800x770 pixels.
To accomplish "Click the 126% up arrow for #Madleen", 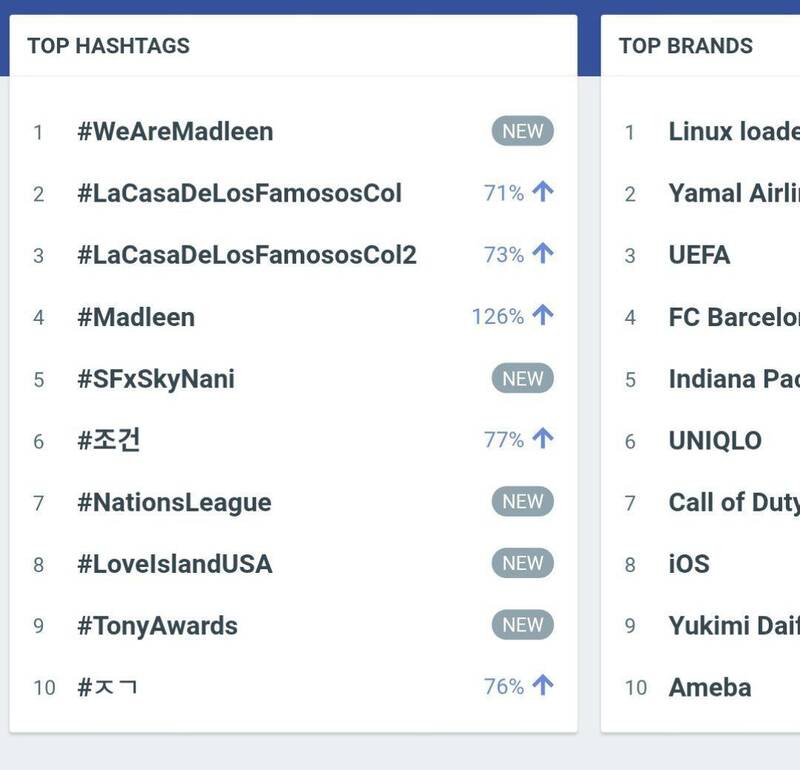I will point(543,316).
